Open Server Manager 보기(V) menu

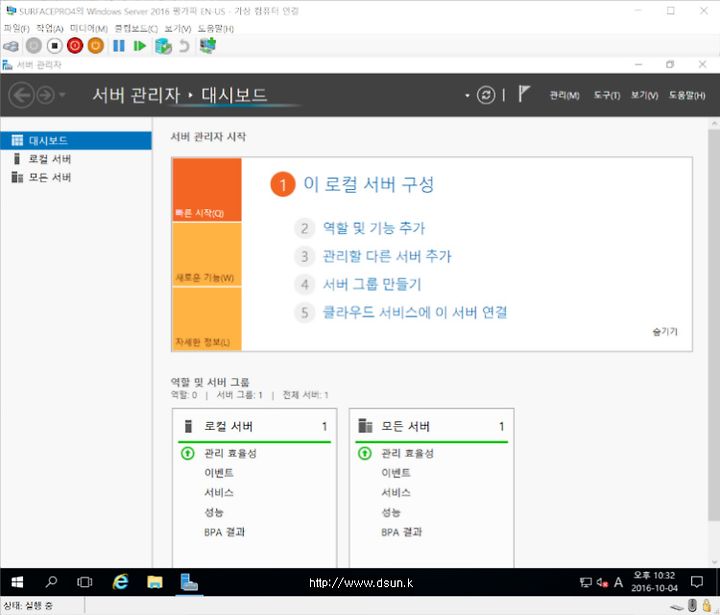coord(644,95)
